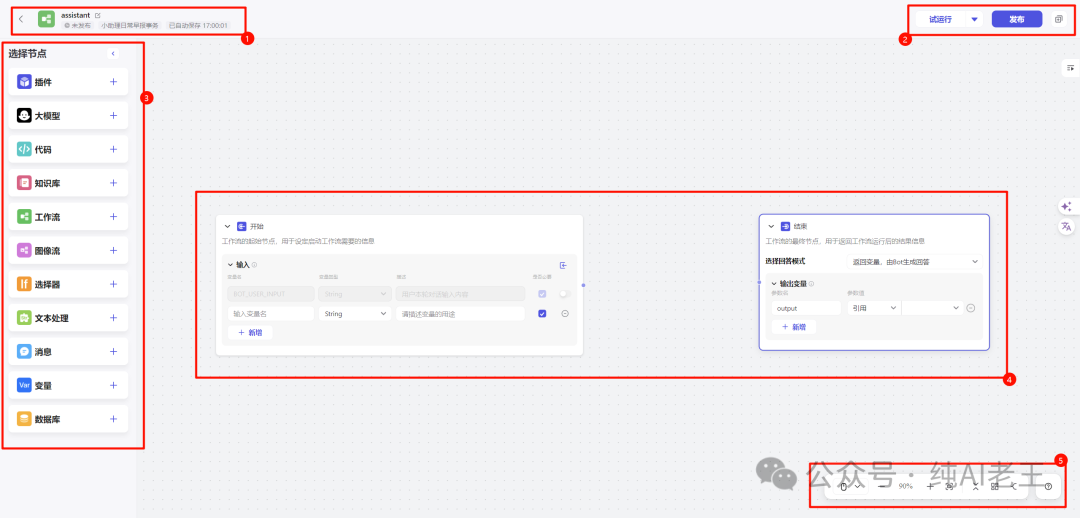Open the 选择回答模式 dropdown
Screen dimensions: 1080x518
[913, 261]
